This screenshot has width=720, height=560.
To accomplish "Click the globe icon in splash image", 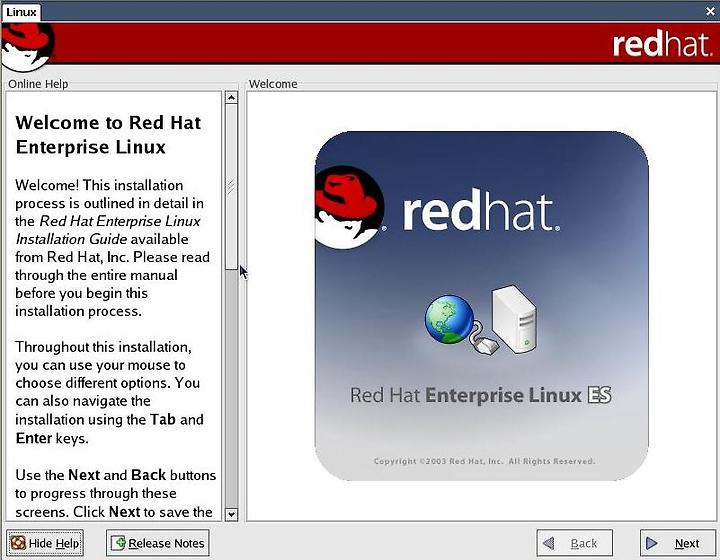I will pyautogui.click(x=449, y=319).
